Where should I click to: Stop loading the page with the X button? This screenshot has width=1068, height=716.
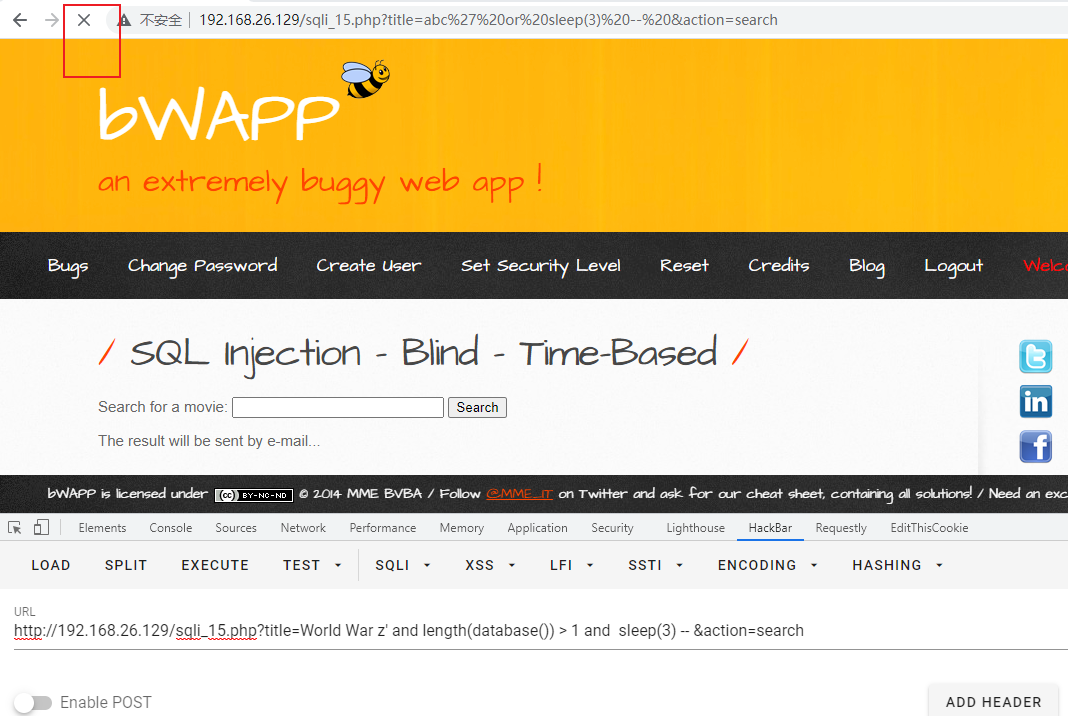(84, 20)
